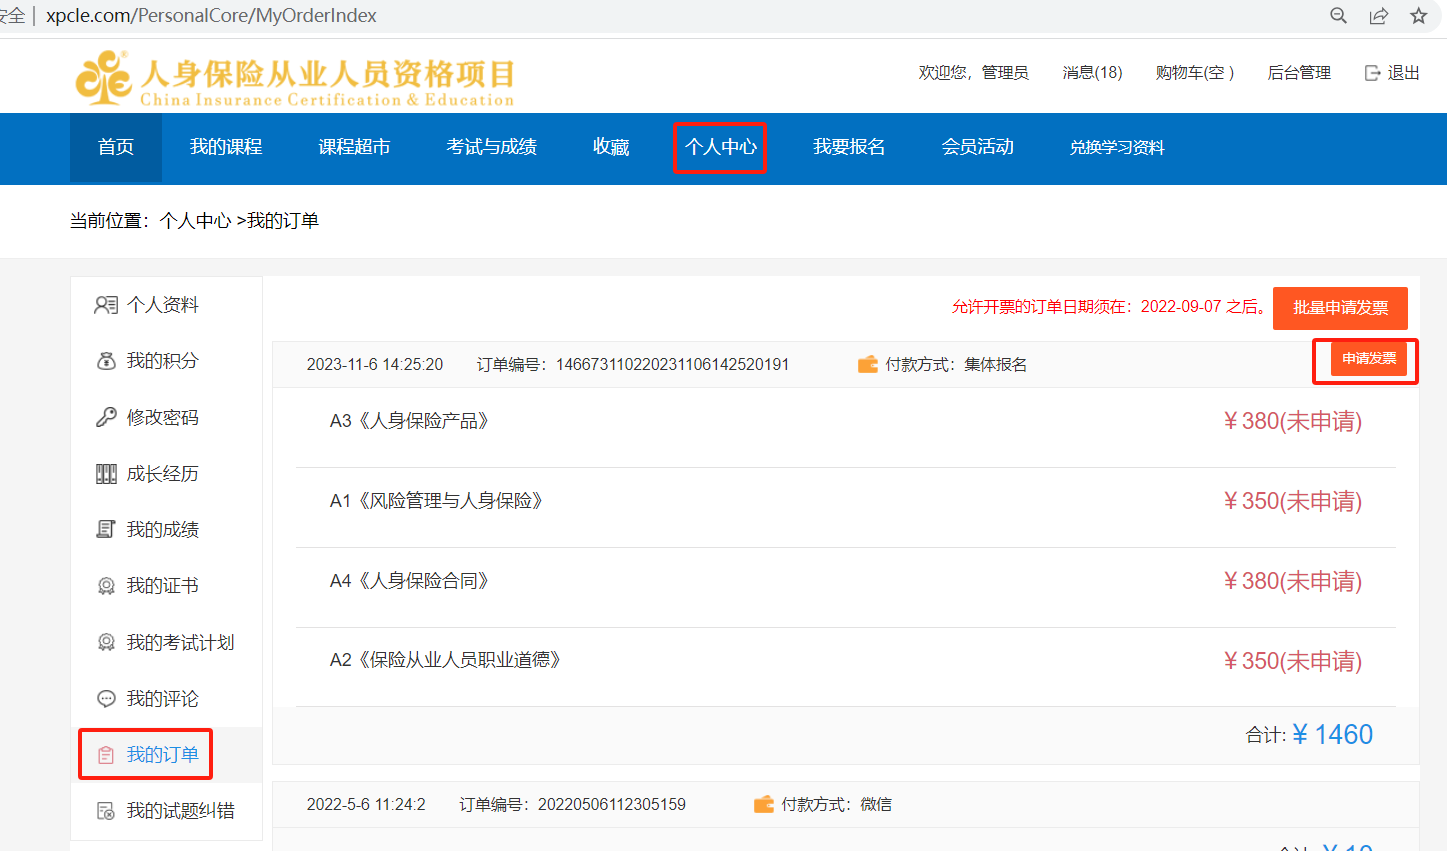Image resolution: width=1447 pixels, height=851 pixels.
Task: Select the 我的订单 order document icon
Action: click(x=105, y=754)
